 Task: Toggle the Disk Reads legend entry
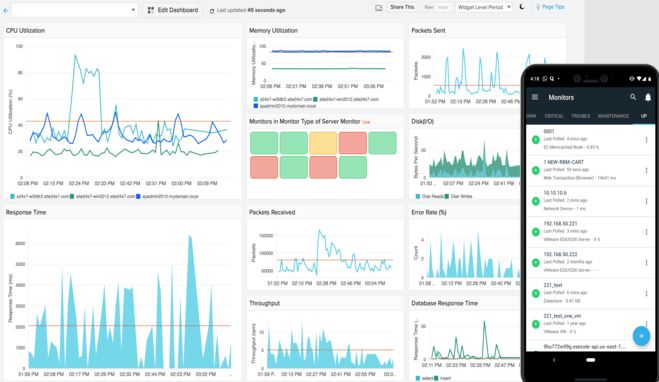coord(430,196)
